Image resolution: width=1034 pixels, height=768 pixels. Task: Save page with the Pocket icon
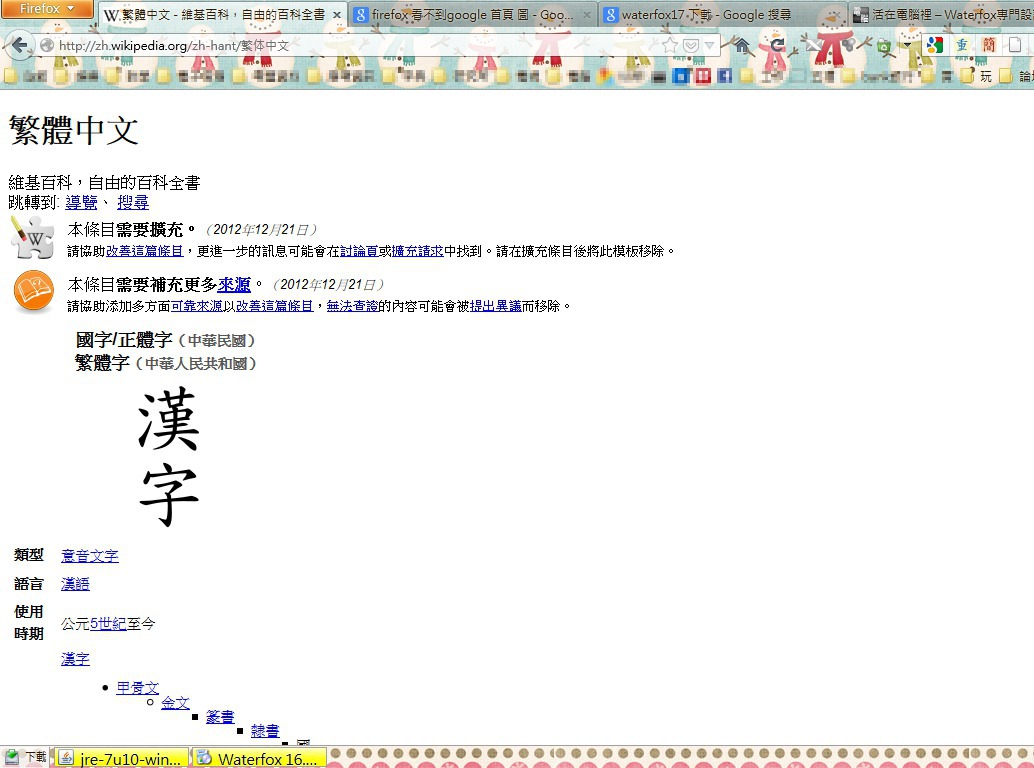690,45
